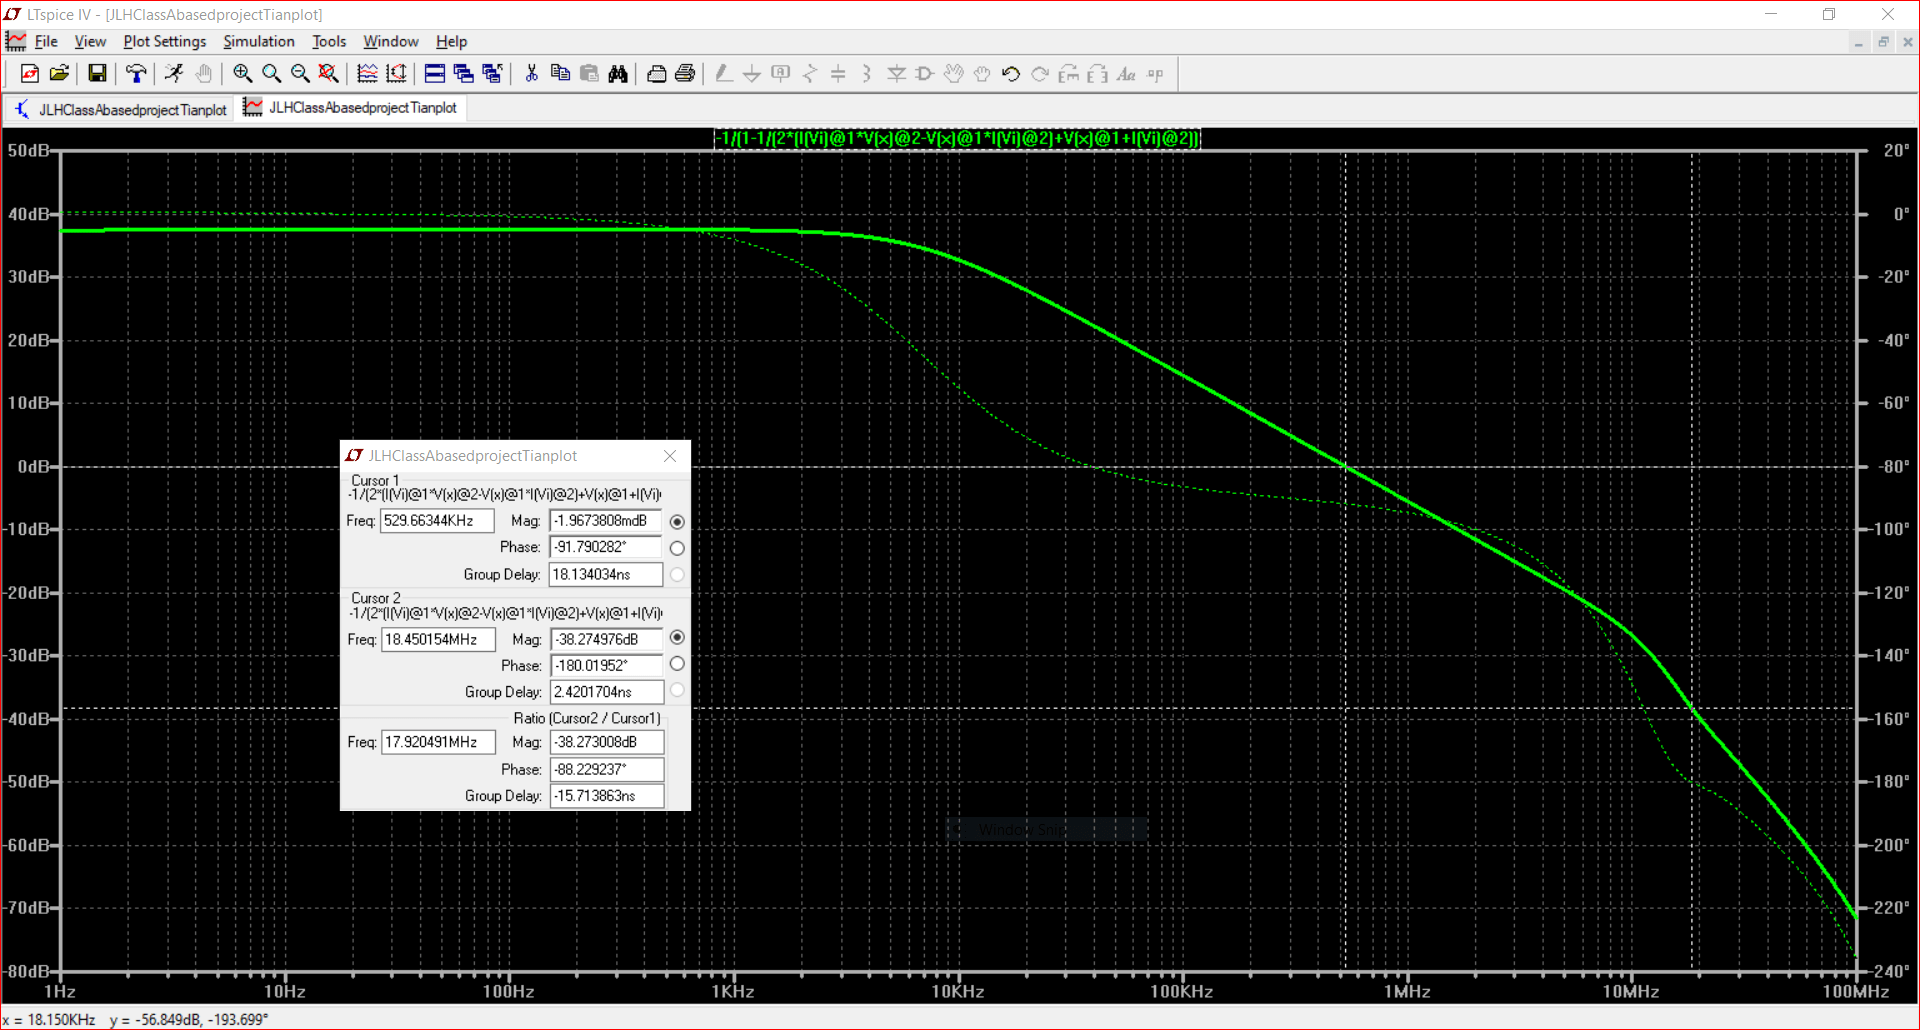
Task: Click the SPICE directive '.op' icon
Action: point(1156,74)
